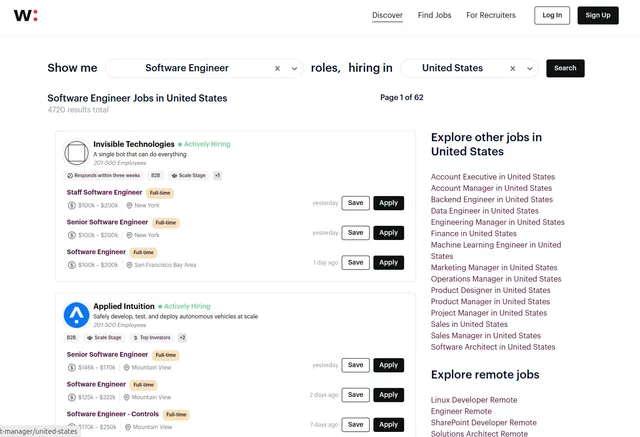Open Data Engineer in United States link
Image resolution: width=640 pixels, height=437 pixels.
pyautogui.click(x=484, y=211)
